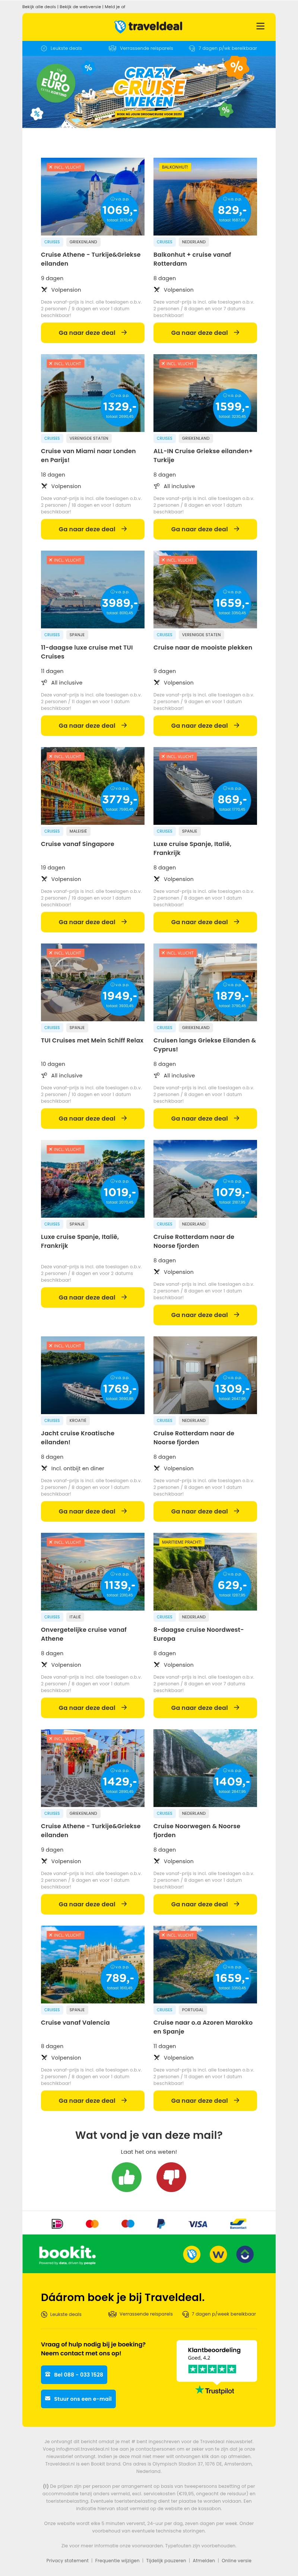Image resolution: width=298 pixels, height=2576 pixels.
Task: Click 'Stuur ons een e-mail' button
Action: [x=78, y=2398]
